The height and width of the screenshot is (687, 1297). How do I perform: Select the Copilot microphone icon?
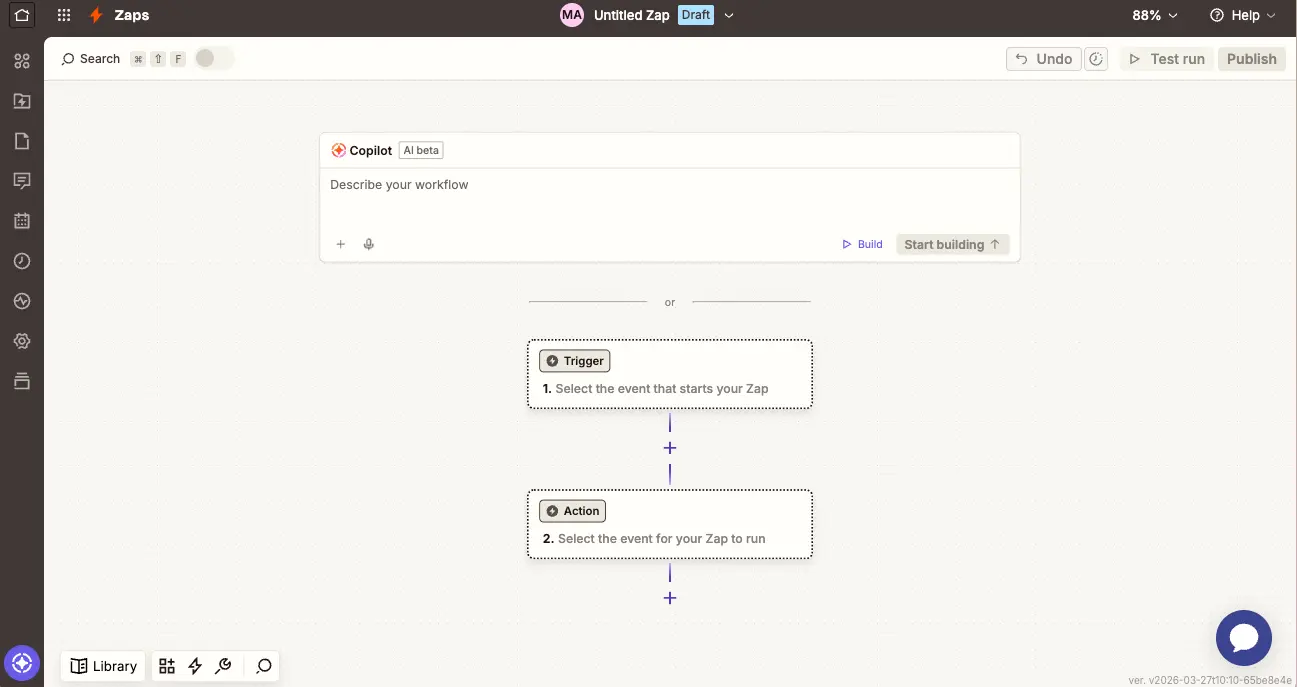(368, 243)
